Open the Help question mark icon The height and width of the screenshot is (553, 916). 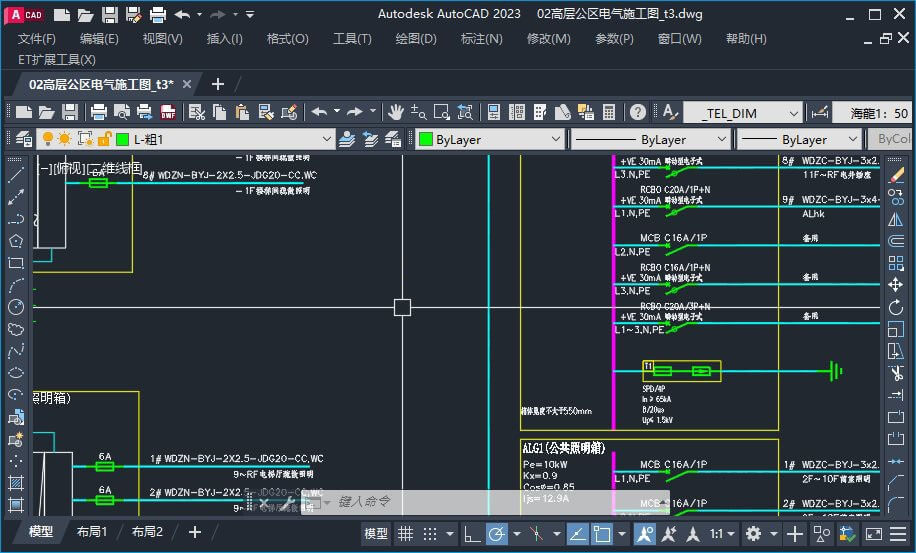pyautogui.click(x=638, y=112)
